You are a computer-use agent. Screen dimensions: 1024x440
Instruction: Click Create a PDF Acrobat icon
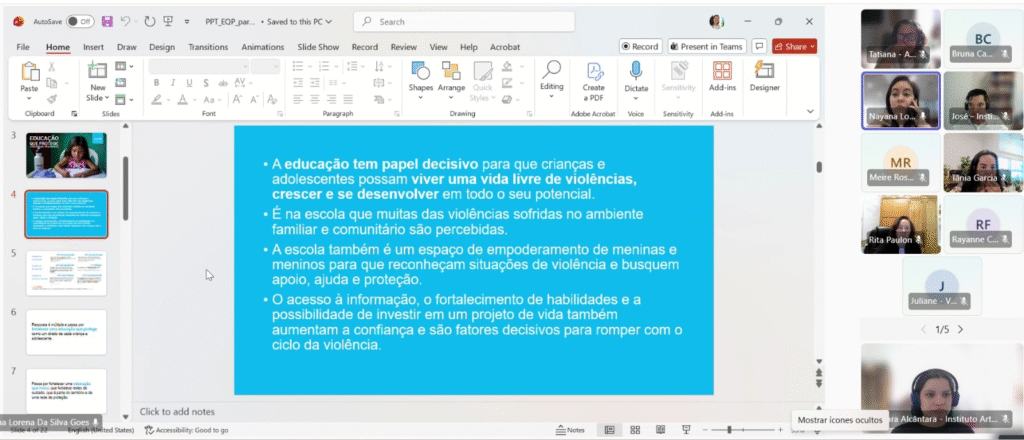coord(594,75)
